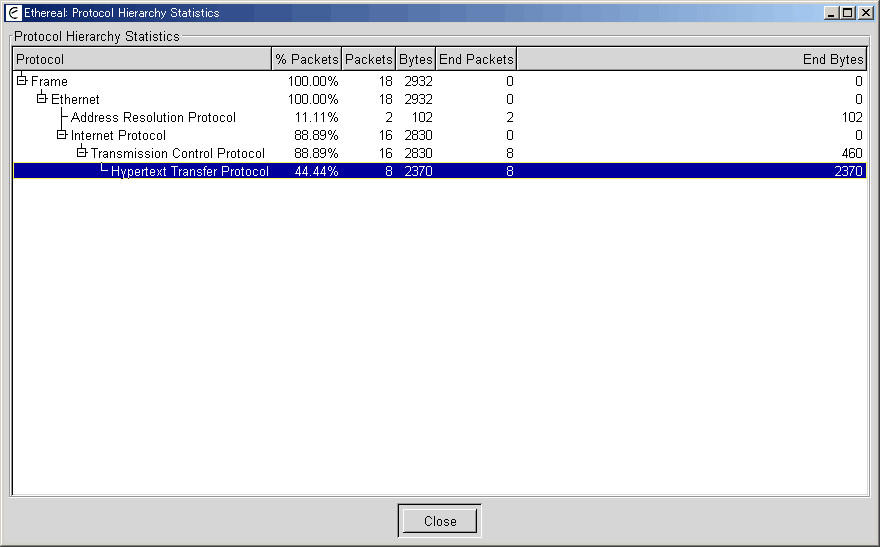Sort by the % Packets column header

pyautogui.click(x=306, y=59)
